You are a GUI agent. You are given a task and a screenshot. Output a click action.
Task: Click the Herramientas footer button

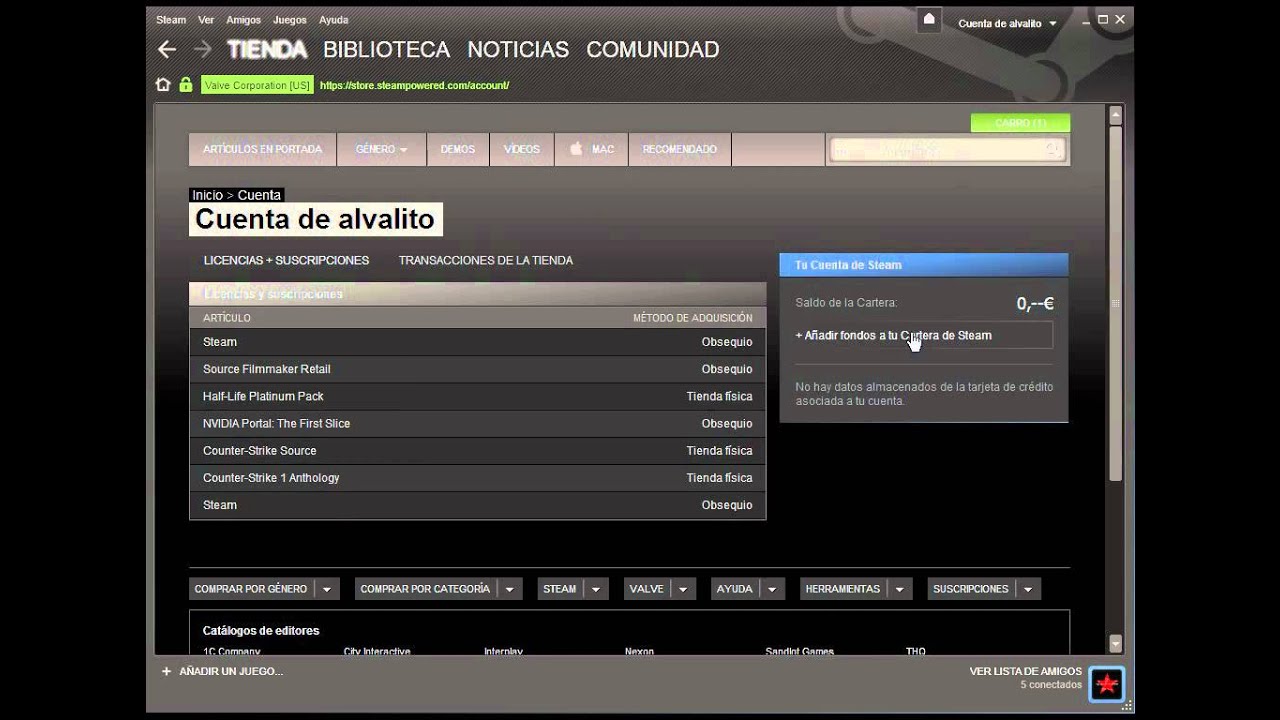[843, 589]
